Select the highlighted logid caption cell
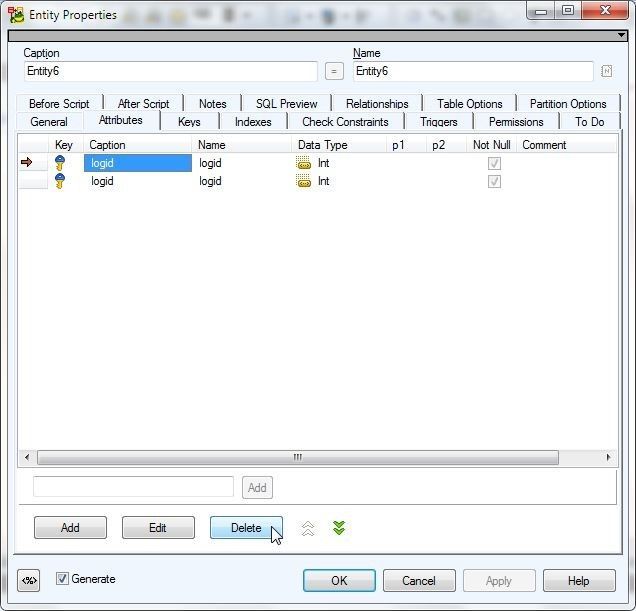This screenshot has height=611, width=636. [x=138, y=163]
